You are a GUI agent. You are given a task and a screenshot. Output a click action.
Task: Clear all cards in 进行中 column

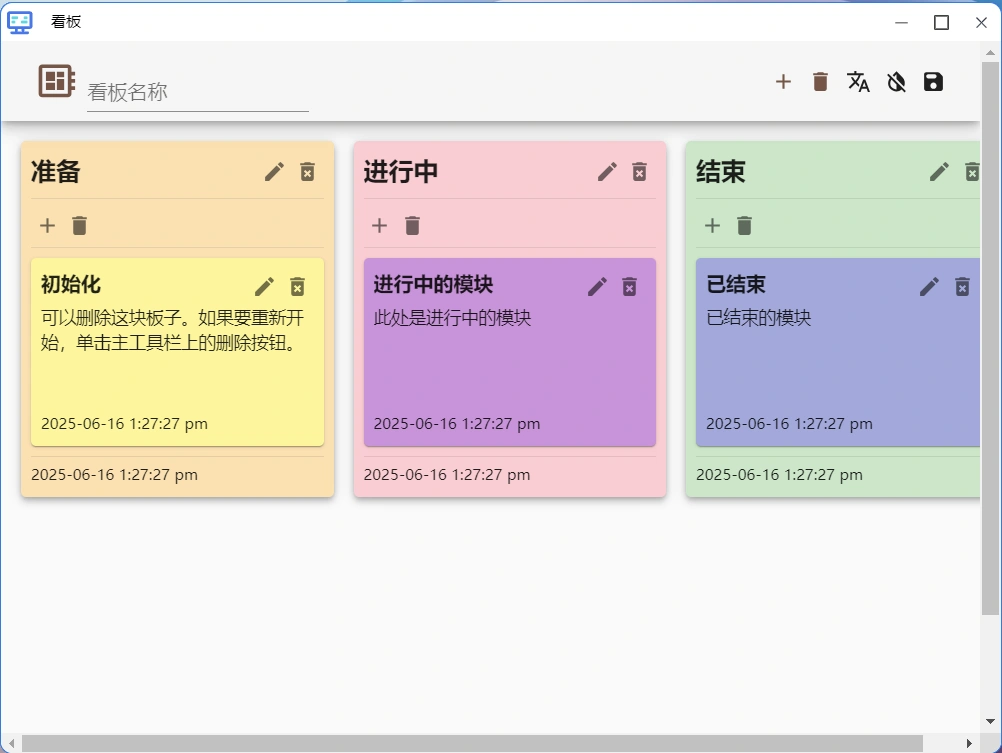pyautogui.click(x=412, y=225)
